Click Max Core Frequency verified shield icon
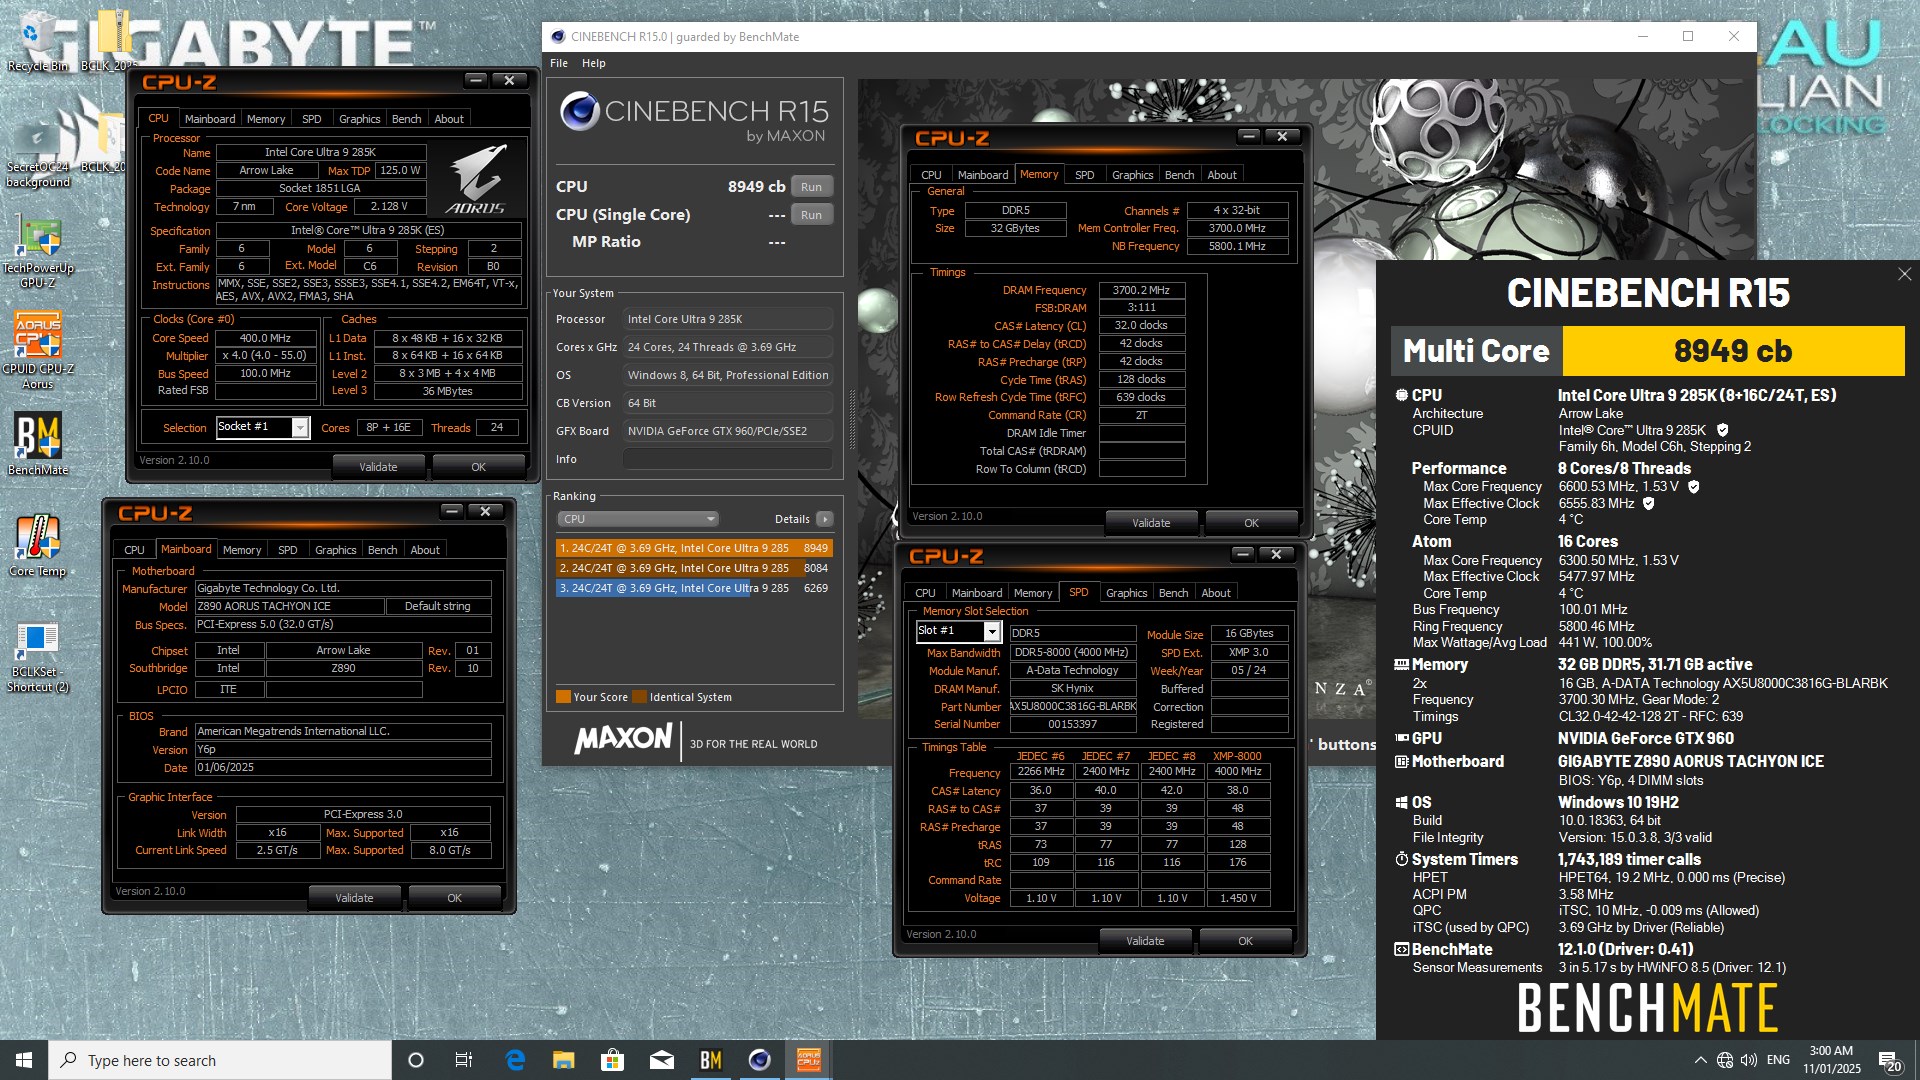Image resolution: width=1920 pixels, height=1080 pixels. tap(1694, 486)
